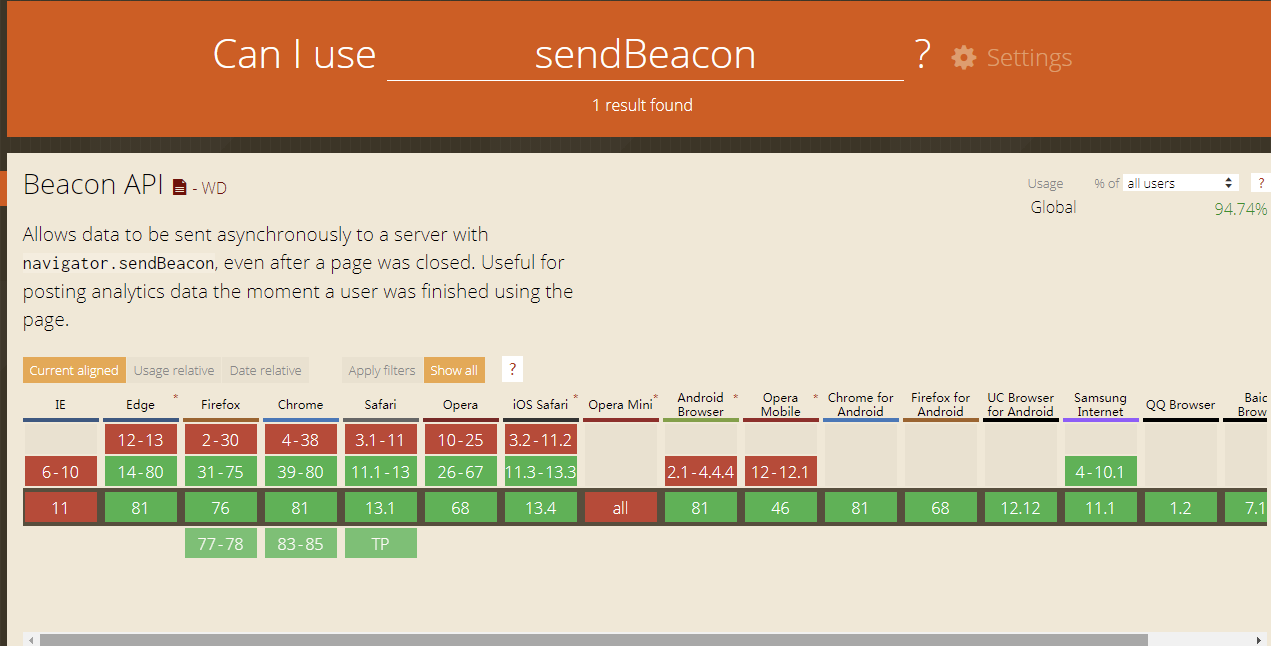The height and width of the screenshot is (646, 1271).
Task: Select the IE 6-10 support cell
Action: click(60, 471)
